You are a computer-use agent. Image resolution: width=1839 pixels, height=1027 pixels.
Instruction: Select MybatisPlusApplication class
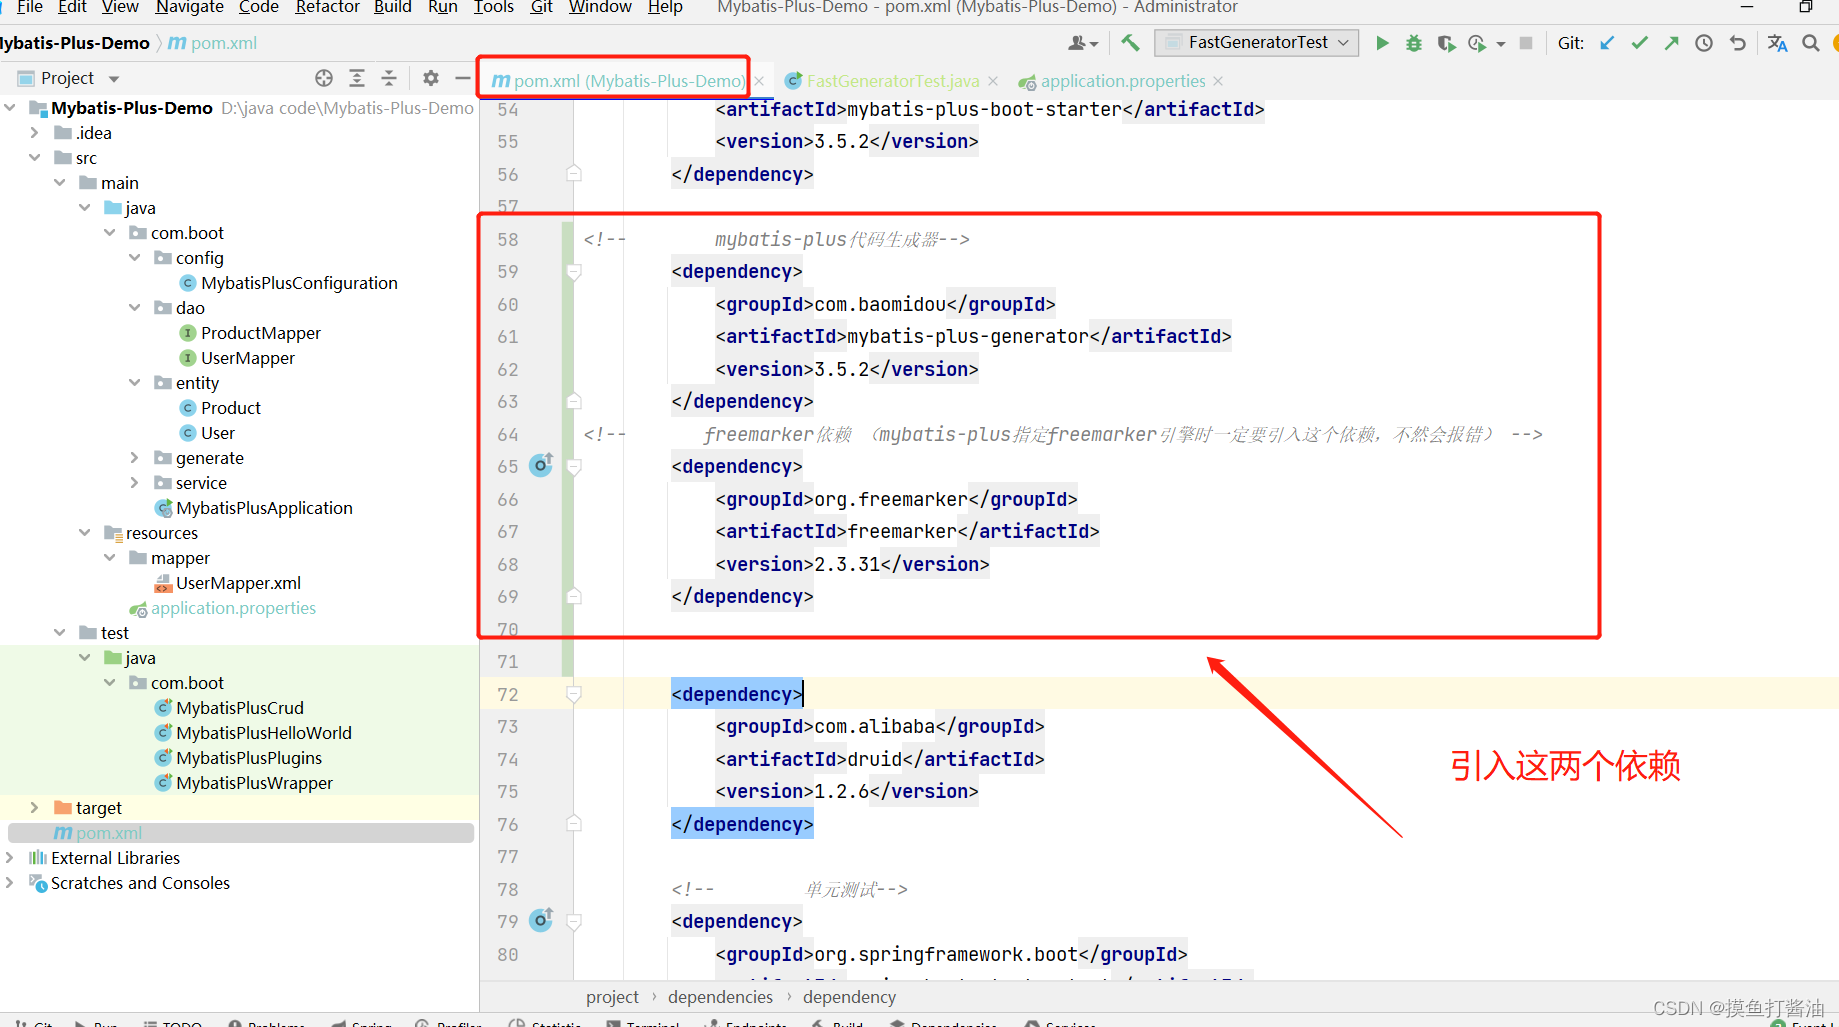264,508
